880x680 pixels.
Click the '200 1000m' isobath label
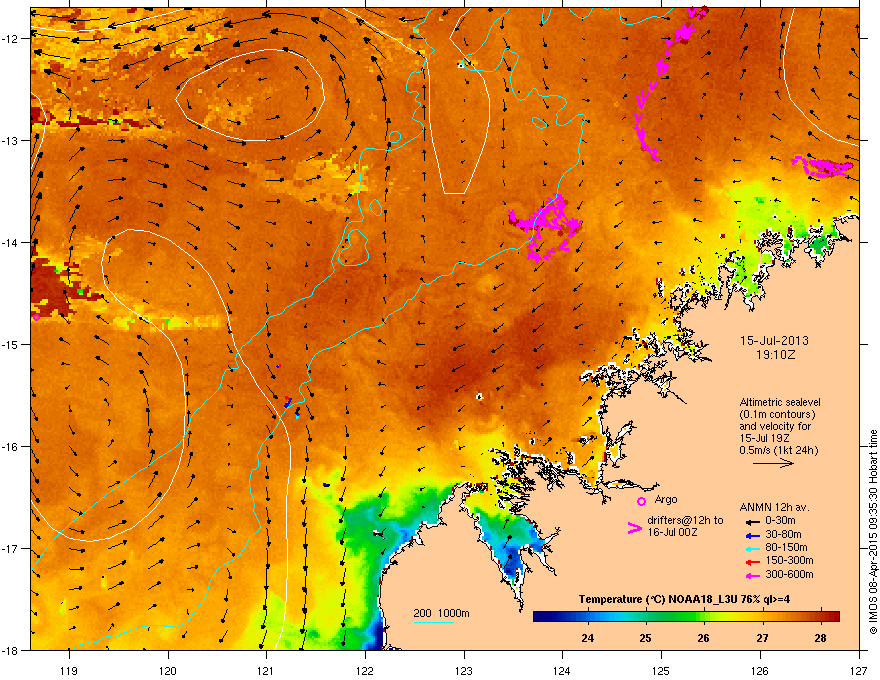442,613
